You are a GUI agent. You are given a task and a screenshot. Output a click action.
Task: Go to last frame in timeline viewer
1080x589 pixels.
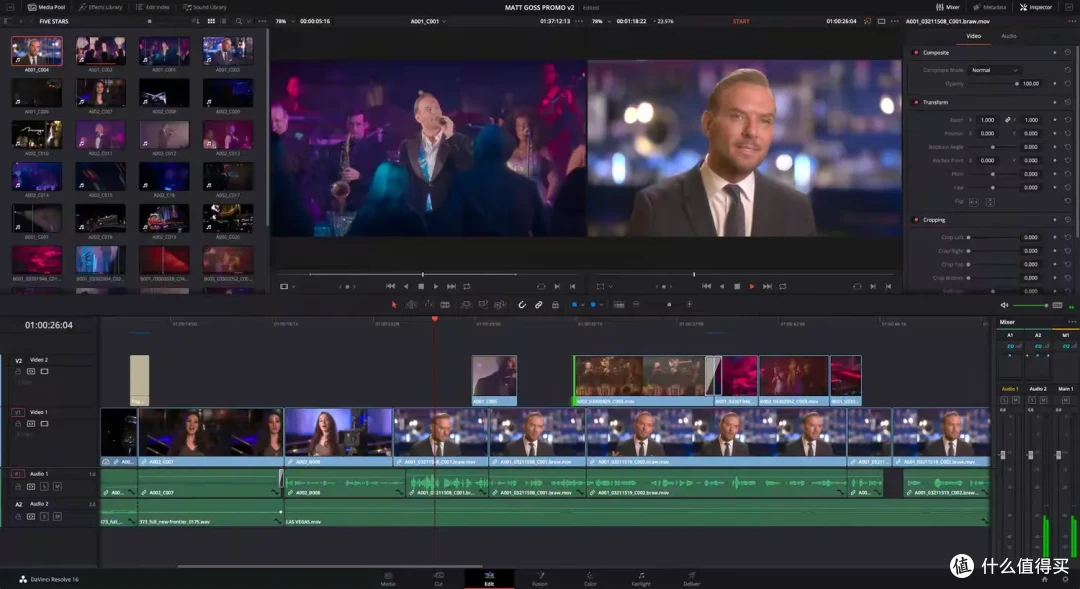[767, 287]
